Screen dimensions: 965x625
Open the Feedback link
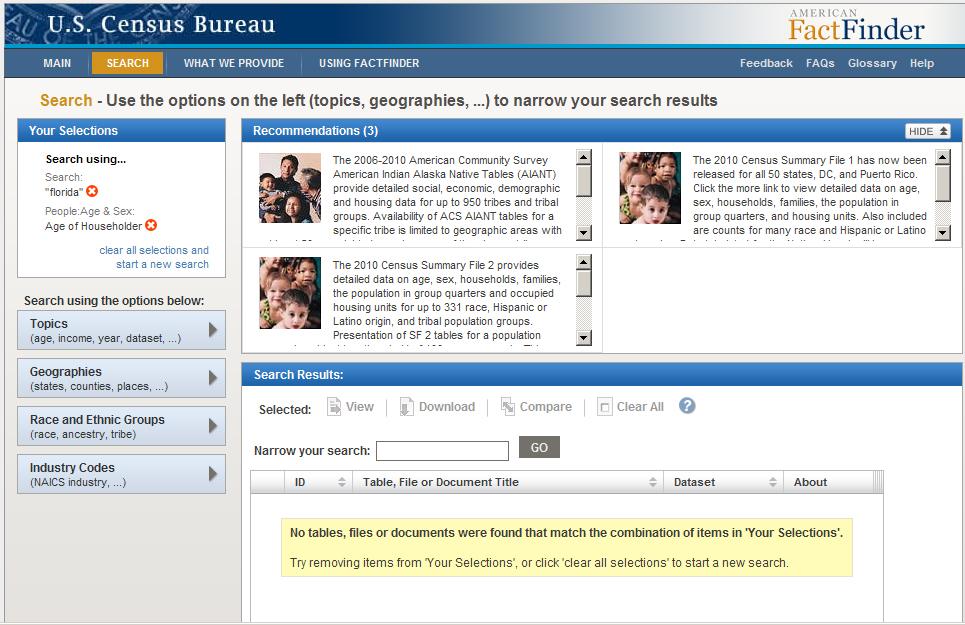tap(766, 63)
